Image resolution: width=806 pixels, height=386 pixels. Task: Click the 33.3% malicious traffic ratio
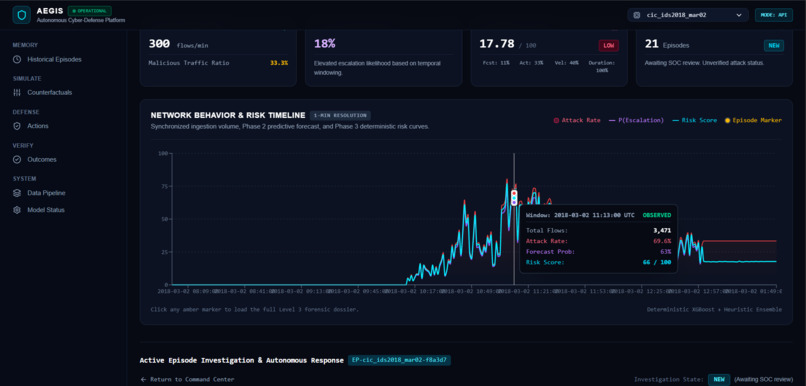(x=279, y=63)
